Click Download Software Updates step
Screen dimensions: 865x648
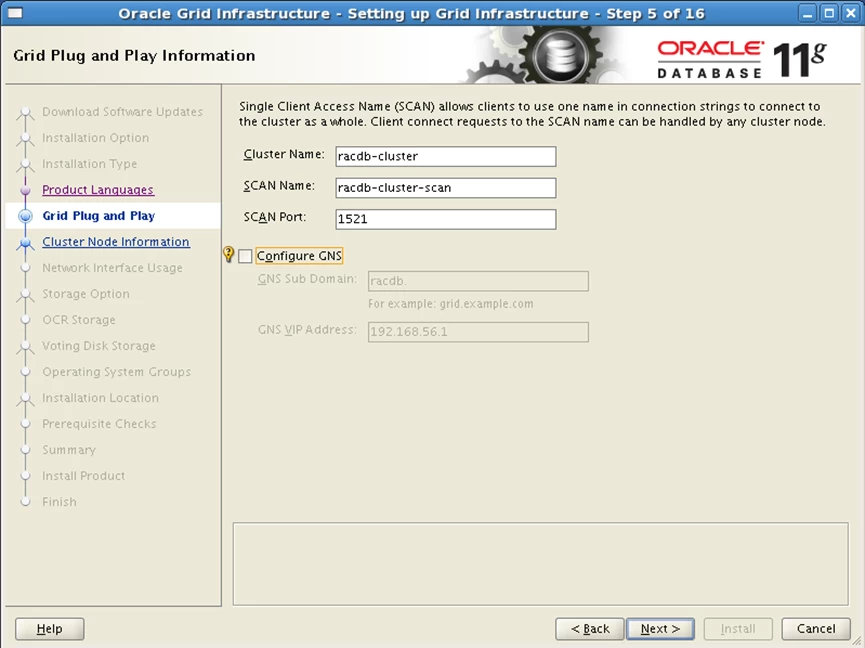point(122,112)
